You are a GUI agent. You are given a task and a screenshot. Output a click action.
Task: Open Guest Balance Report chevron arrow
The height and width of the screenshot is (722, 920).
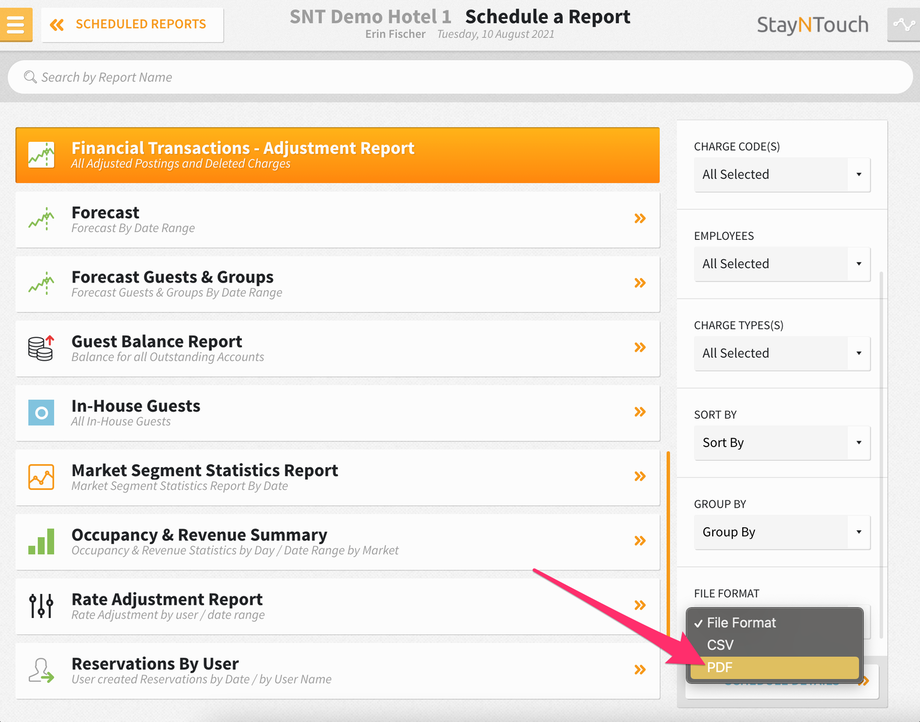pos(640,348)
